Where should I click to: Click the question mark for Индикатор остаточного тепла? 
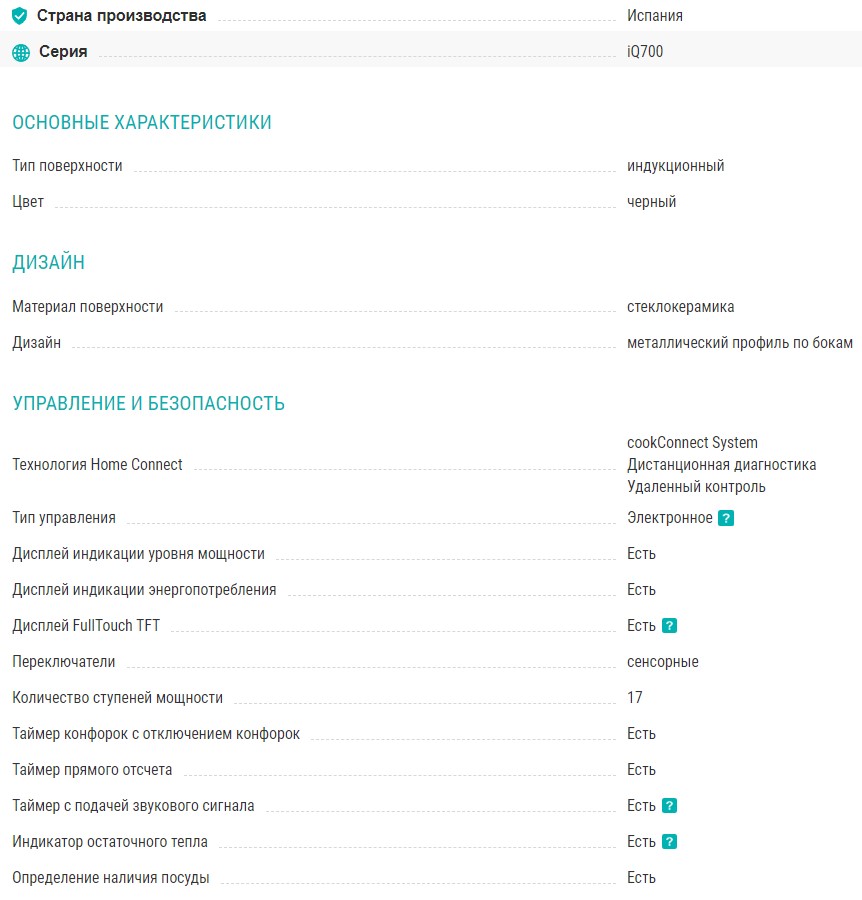[x=669, y=842]
